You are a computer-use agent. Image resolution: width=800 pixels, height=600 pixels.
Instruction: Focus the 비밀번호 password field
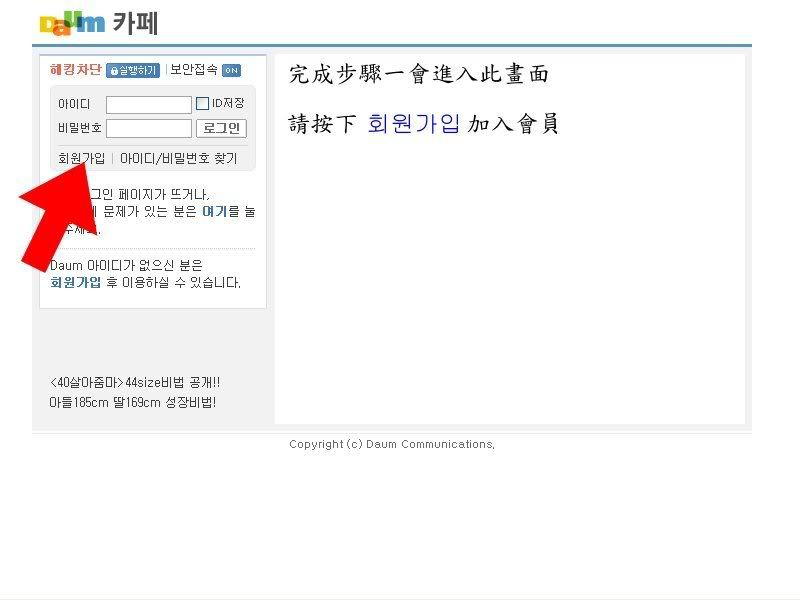click(x=148, y=129)
